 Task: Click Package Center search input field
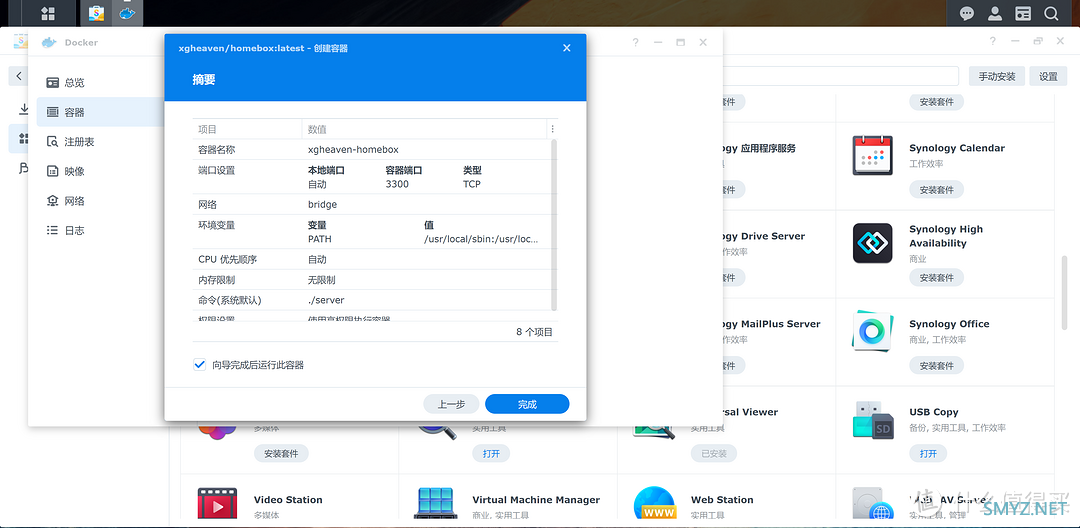840,76
